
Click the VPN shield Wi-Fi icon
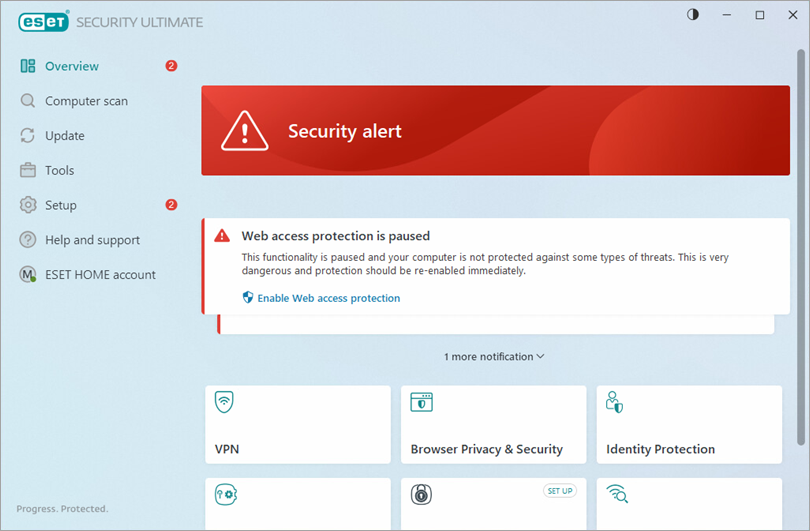pyautogui.click(x=224, y=401)
